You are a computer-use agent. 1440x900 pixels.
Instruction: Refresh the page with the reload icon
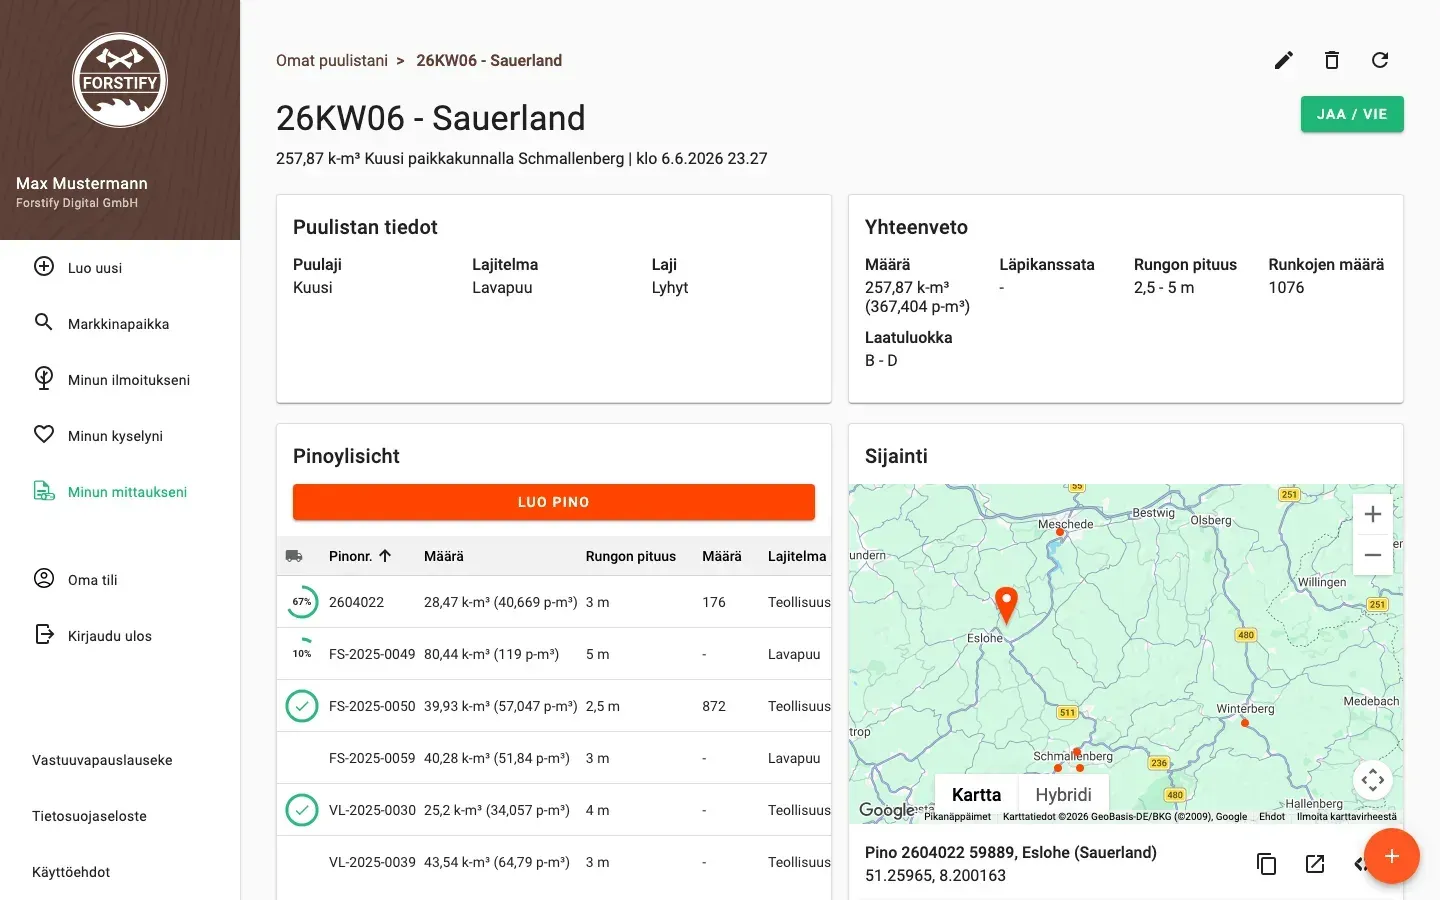(x=1380, y=60)
